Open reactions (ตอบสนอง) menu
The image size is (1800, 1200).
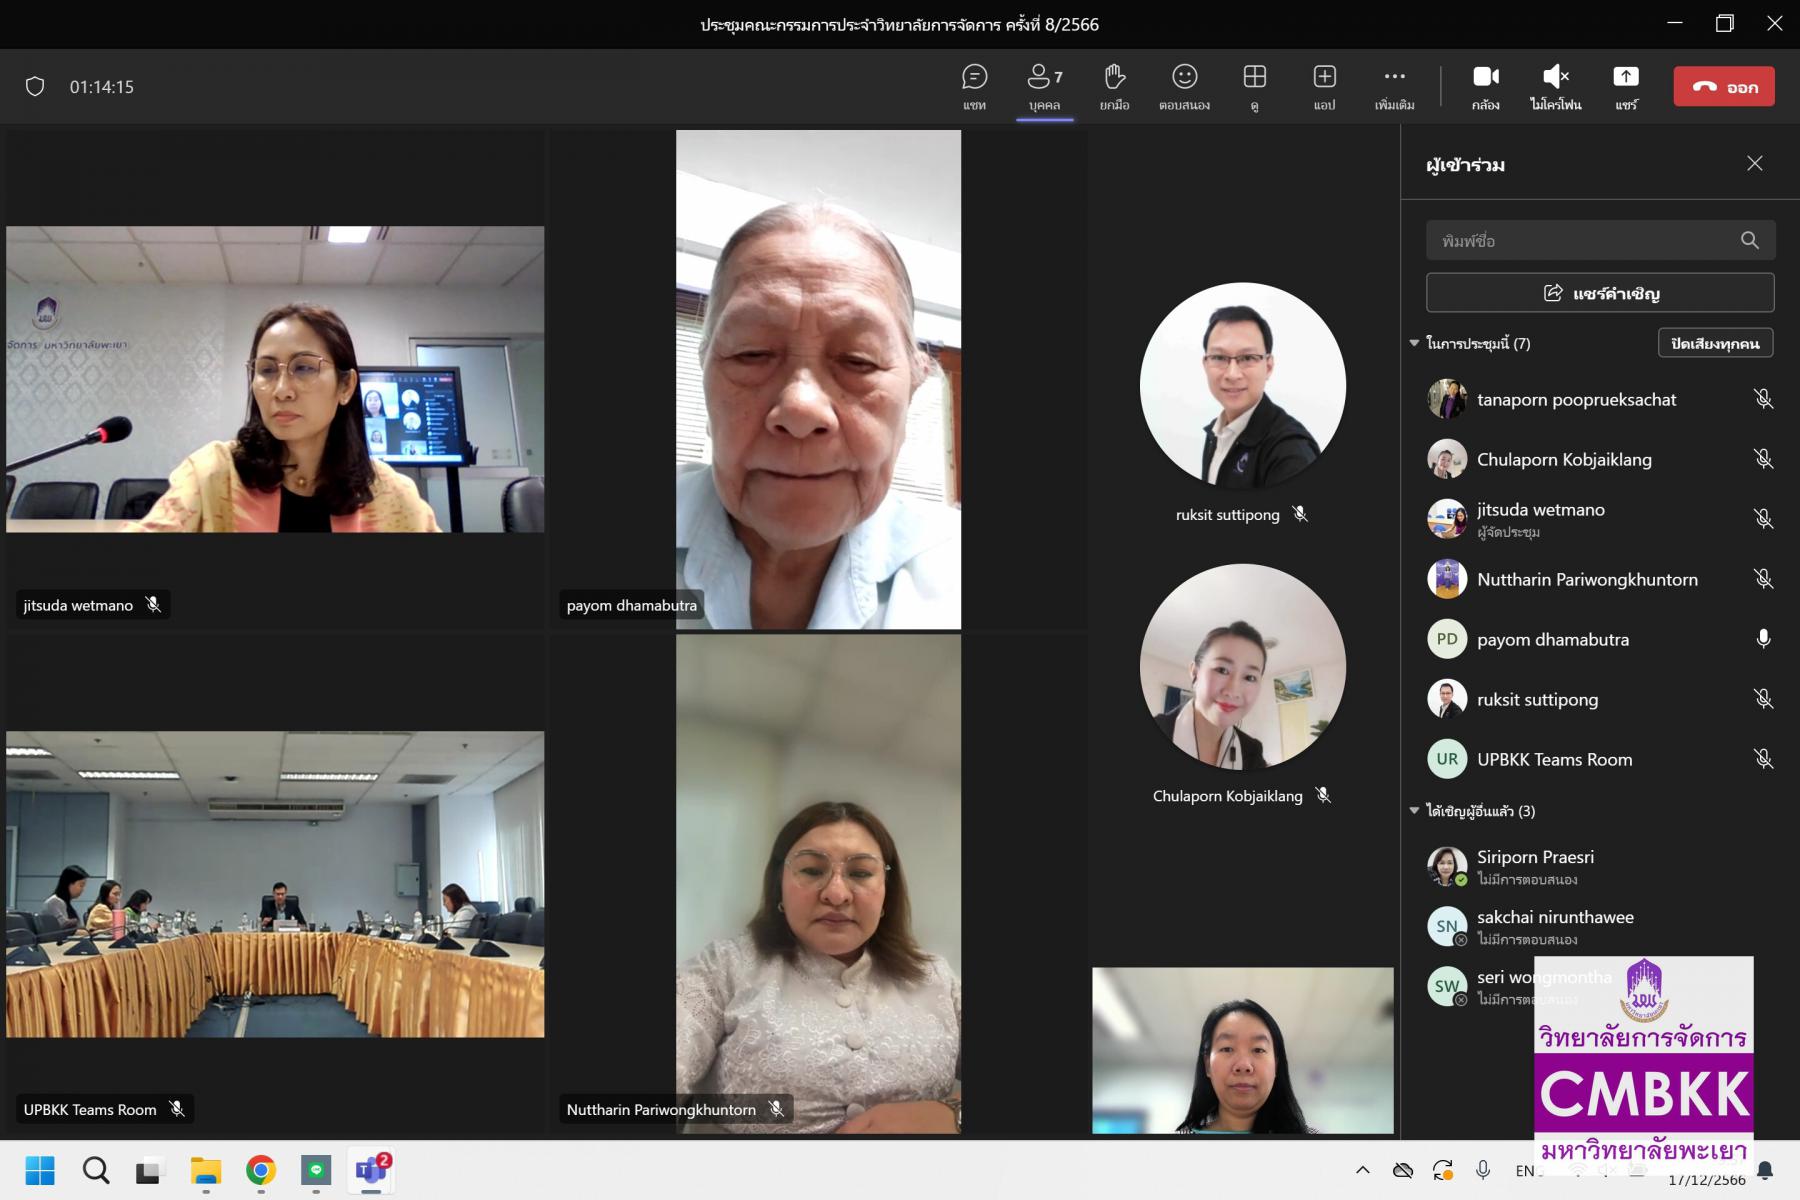[x=1184, y=87]
